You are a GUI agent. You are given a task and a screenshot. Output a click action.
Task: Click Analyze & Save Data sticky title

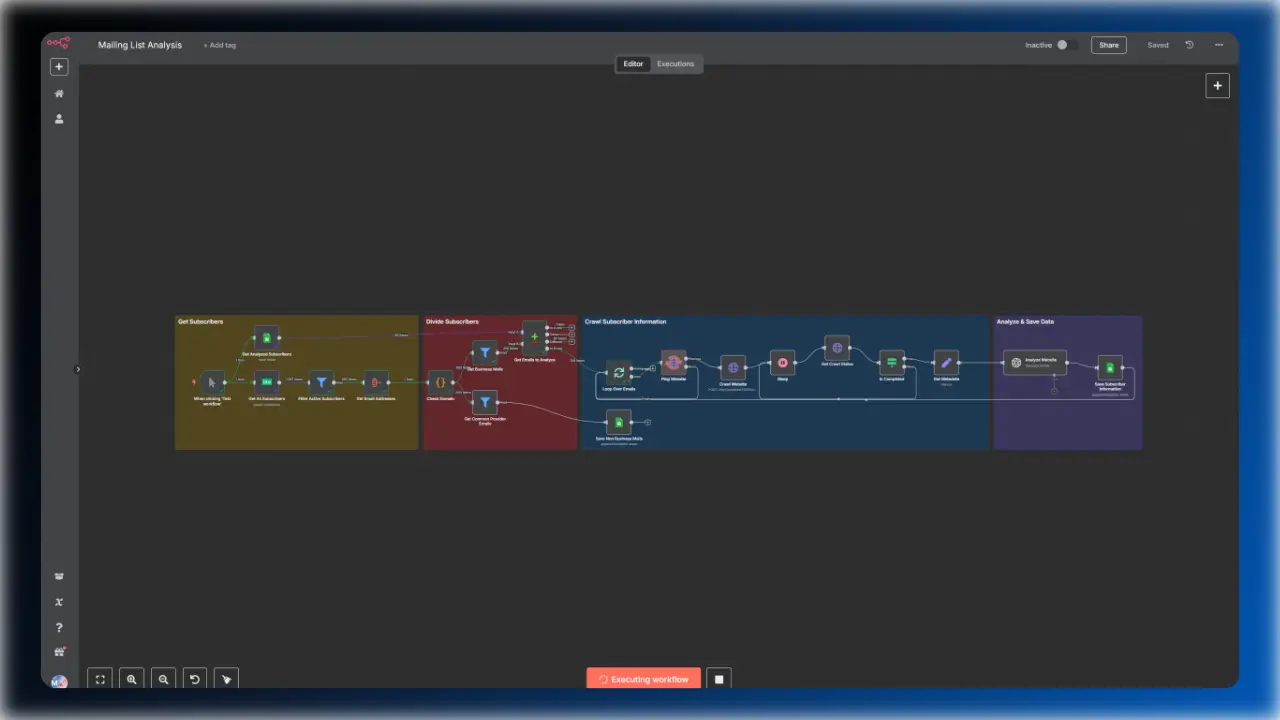(1025, 322)
